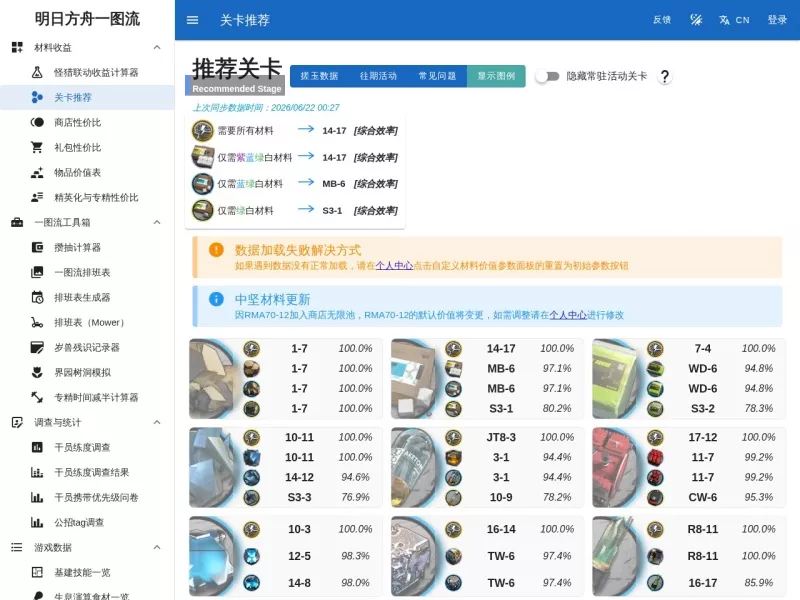This screenshot has height=600, width=800.
Task: Click the question mark help icon
Action: click(664, 77)
